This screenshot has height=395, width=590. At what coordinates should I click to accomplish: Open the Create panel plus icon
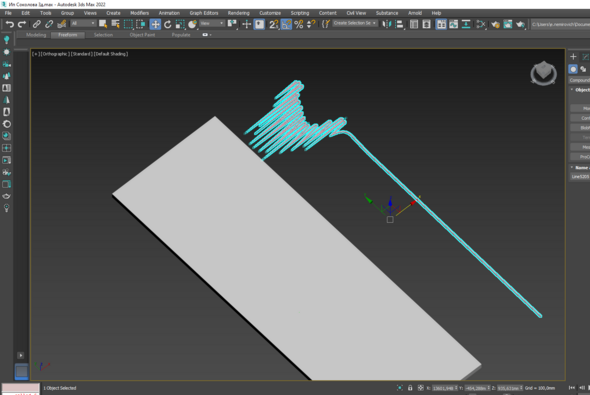point(573,57)
